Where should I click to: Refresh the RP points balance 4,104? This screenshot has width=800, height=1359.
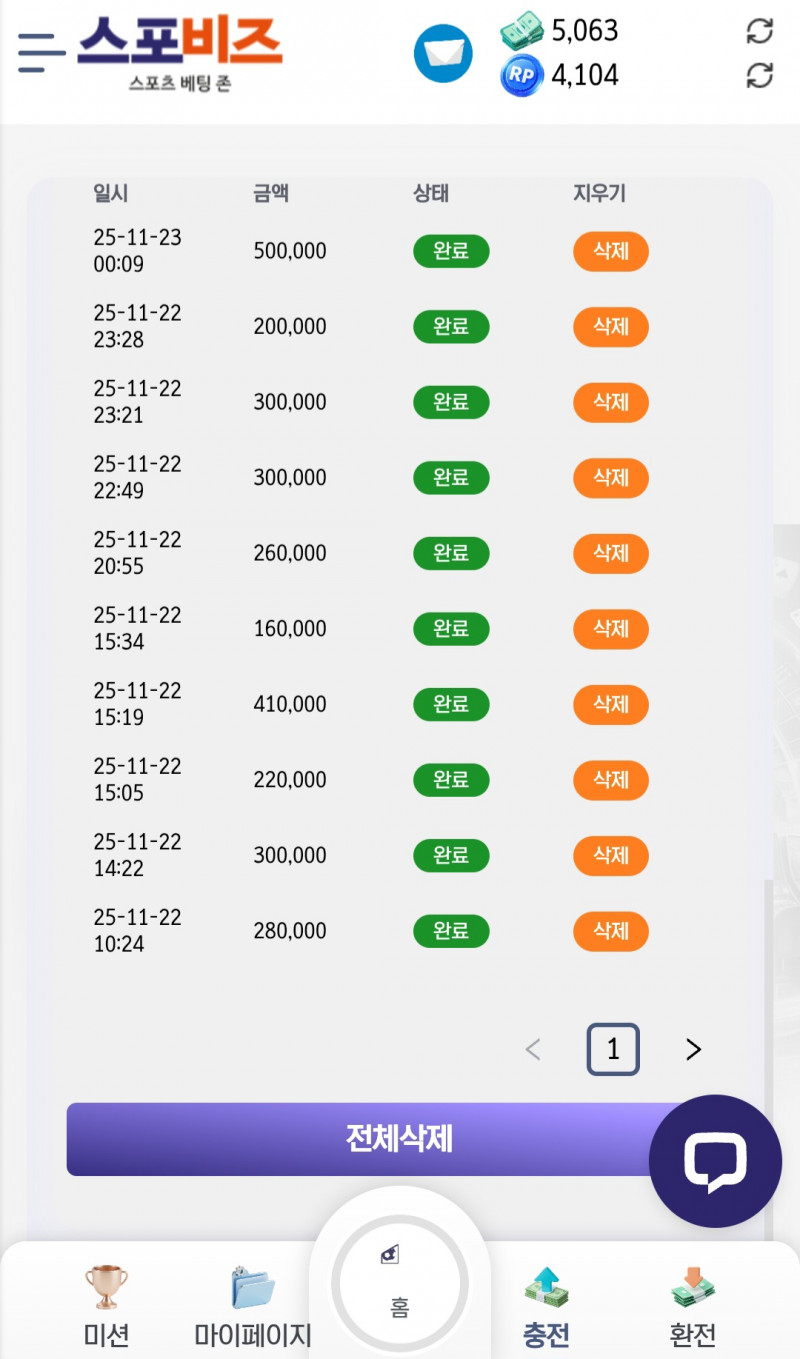760,75
